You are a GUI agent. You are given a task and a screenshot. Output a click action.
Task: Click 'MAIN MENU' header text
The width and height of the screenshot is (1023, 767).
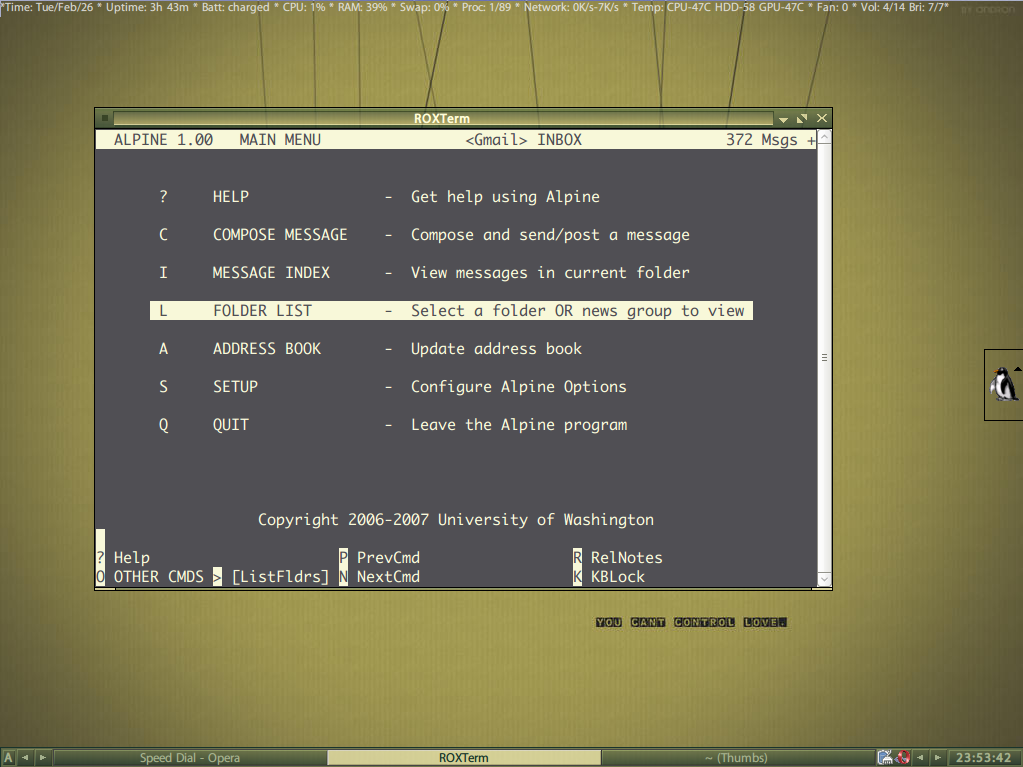click(x=280, y=140)
